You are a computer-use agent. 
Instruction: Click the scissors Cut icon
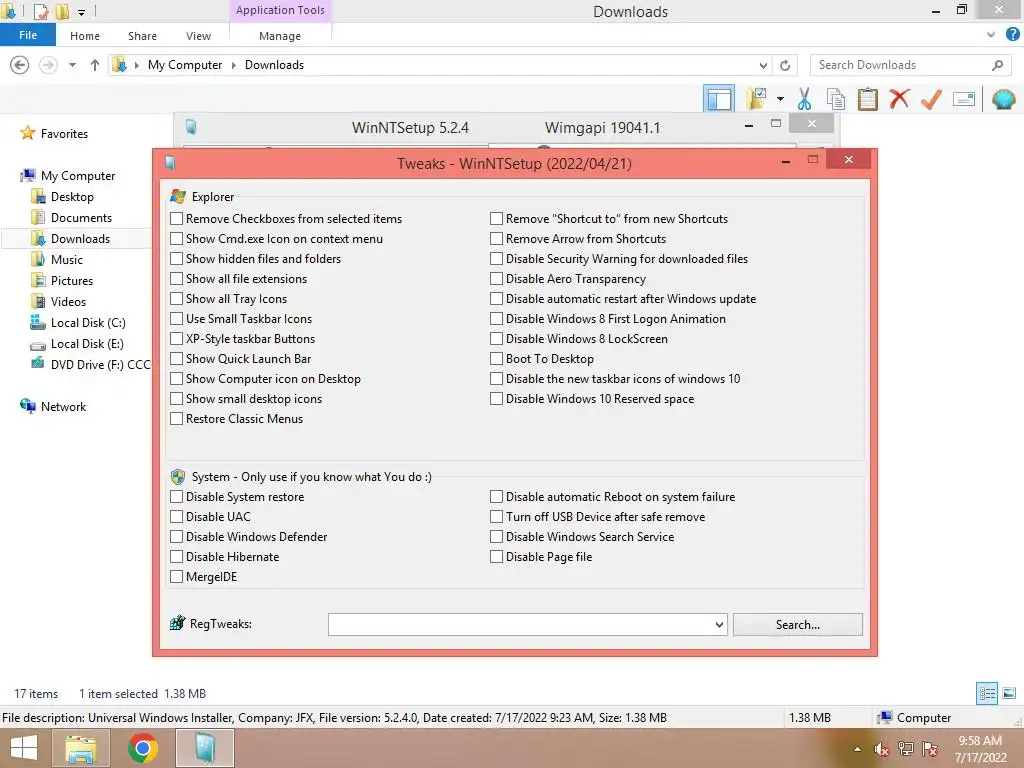[x=804, y=99]
